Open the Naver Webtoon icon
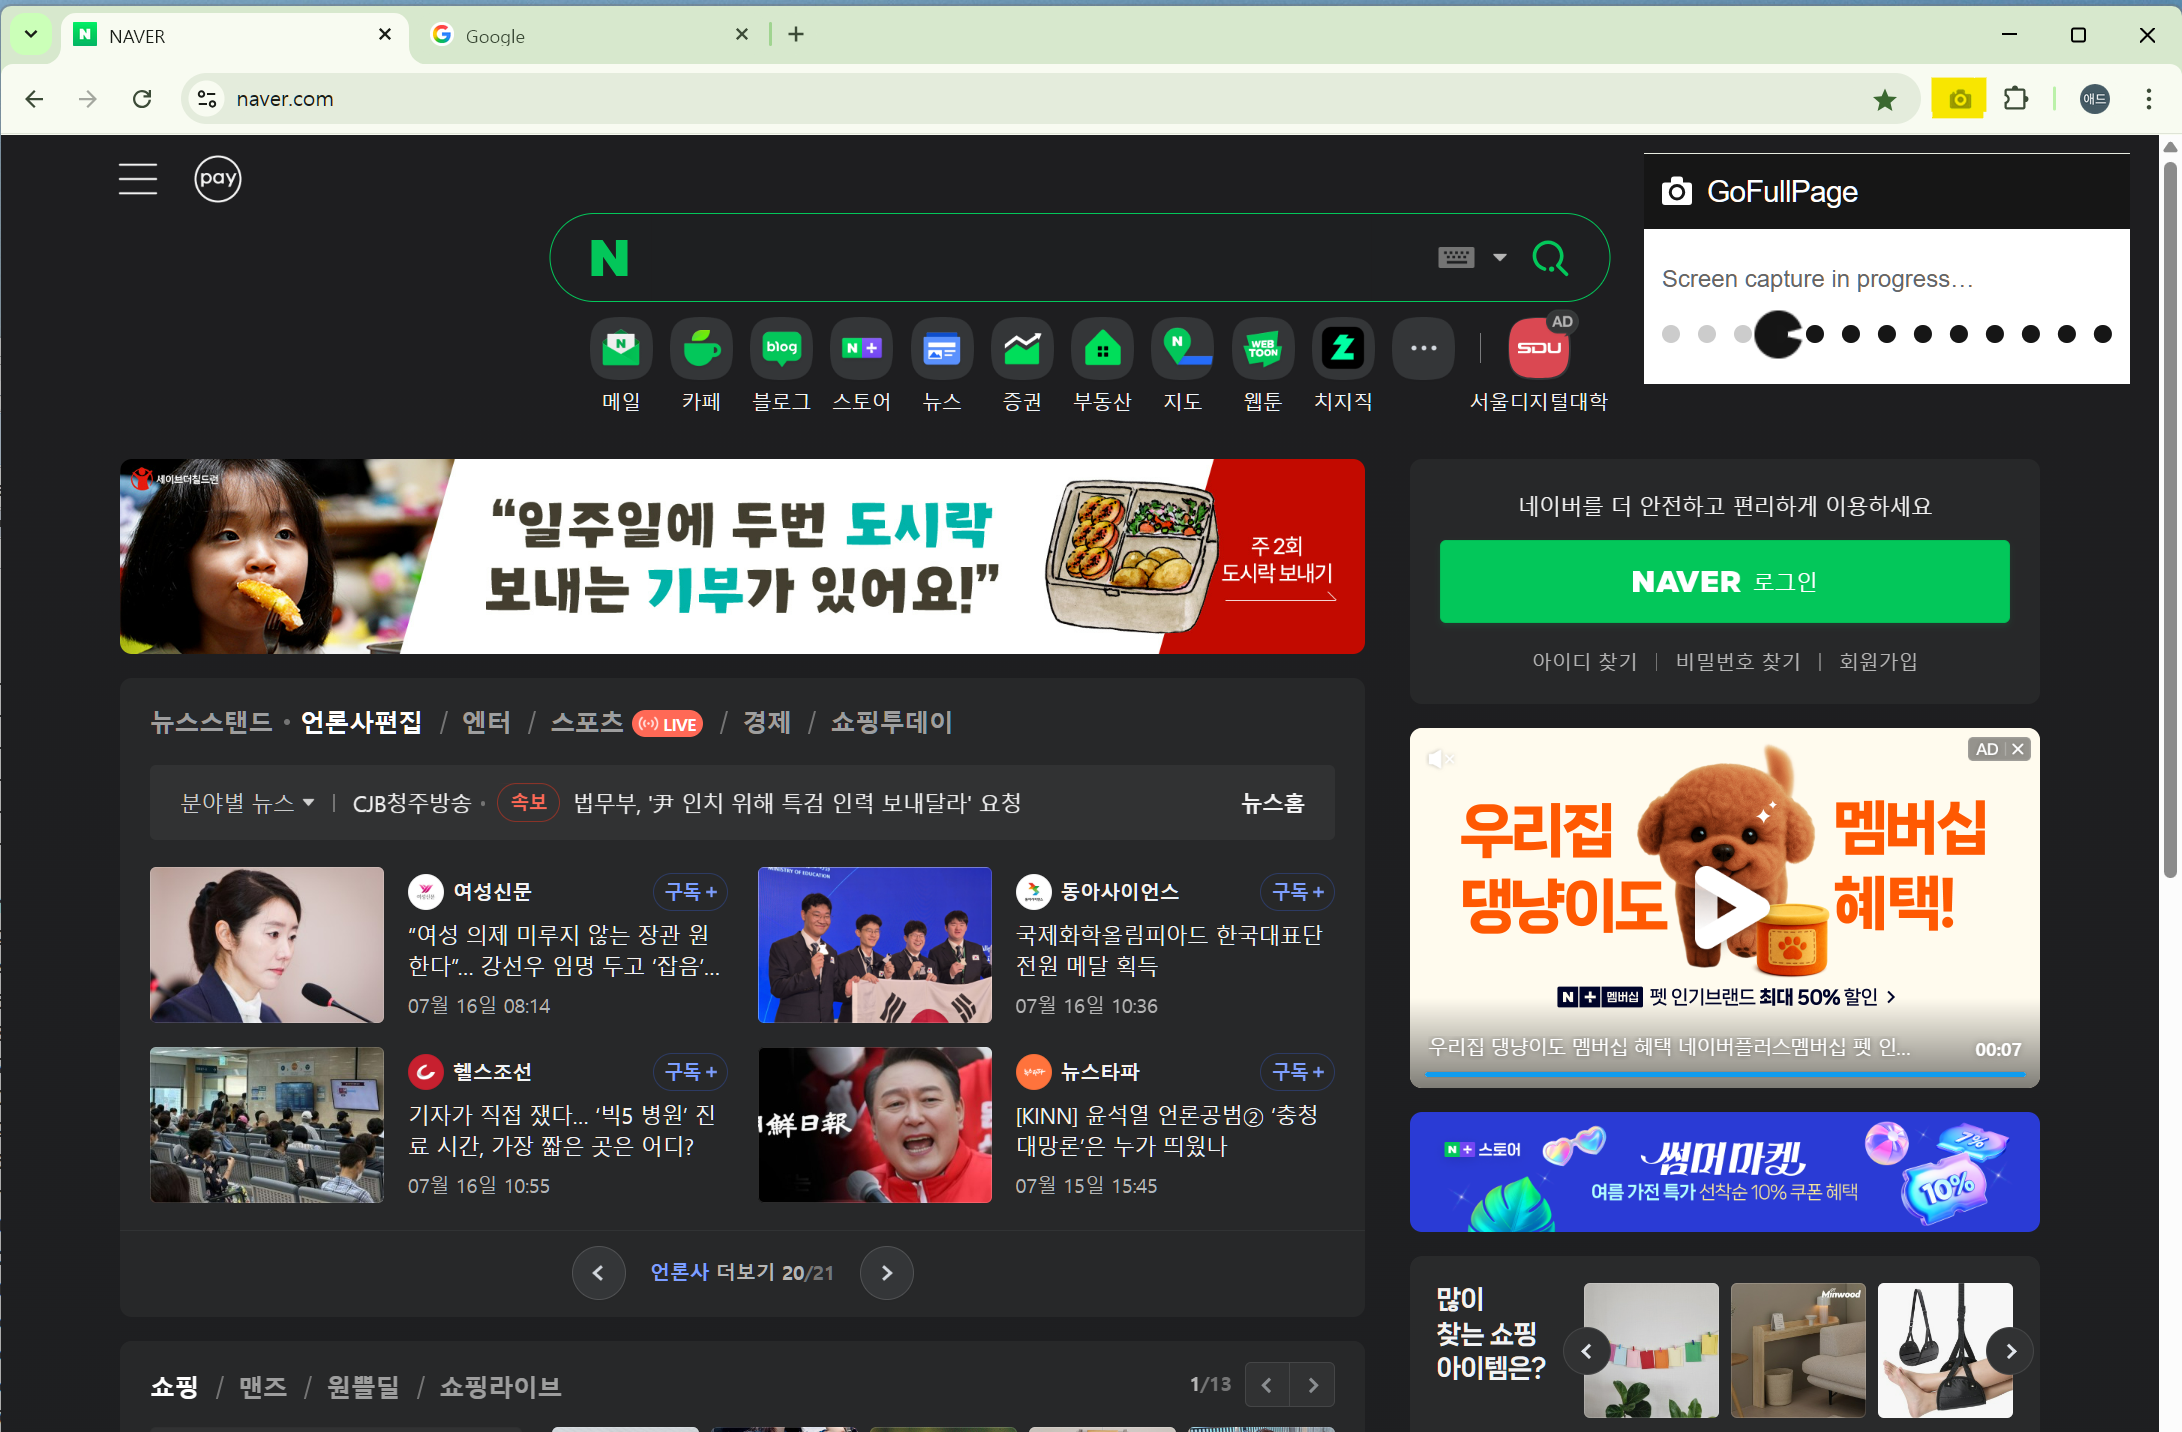This screenshot has height=1432, width=2182. point(1262,349)
